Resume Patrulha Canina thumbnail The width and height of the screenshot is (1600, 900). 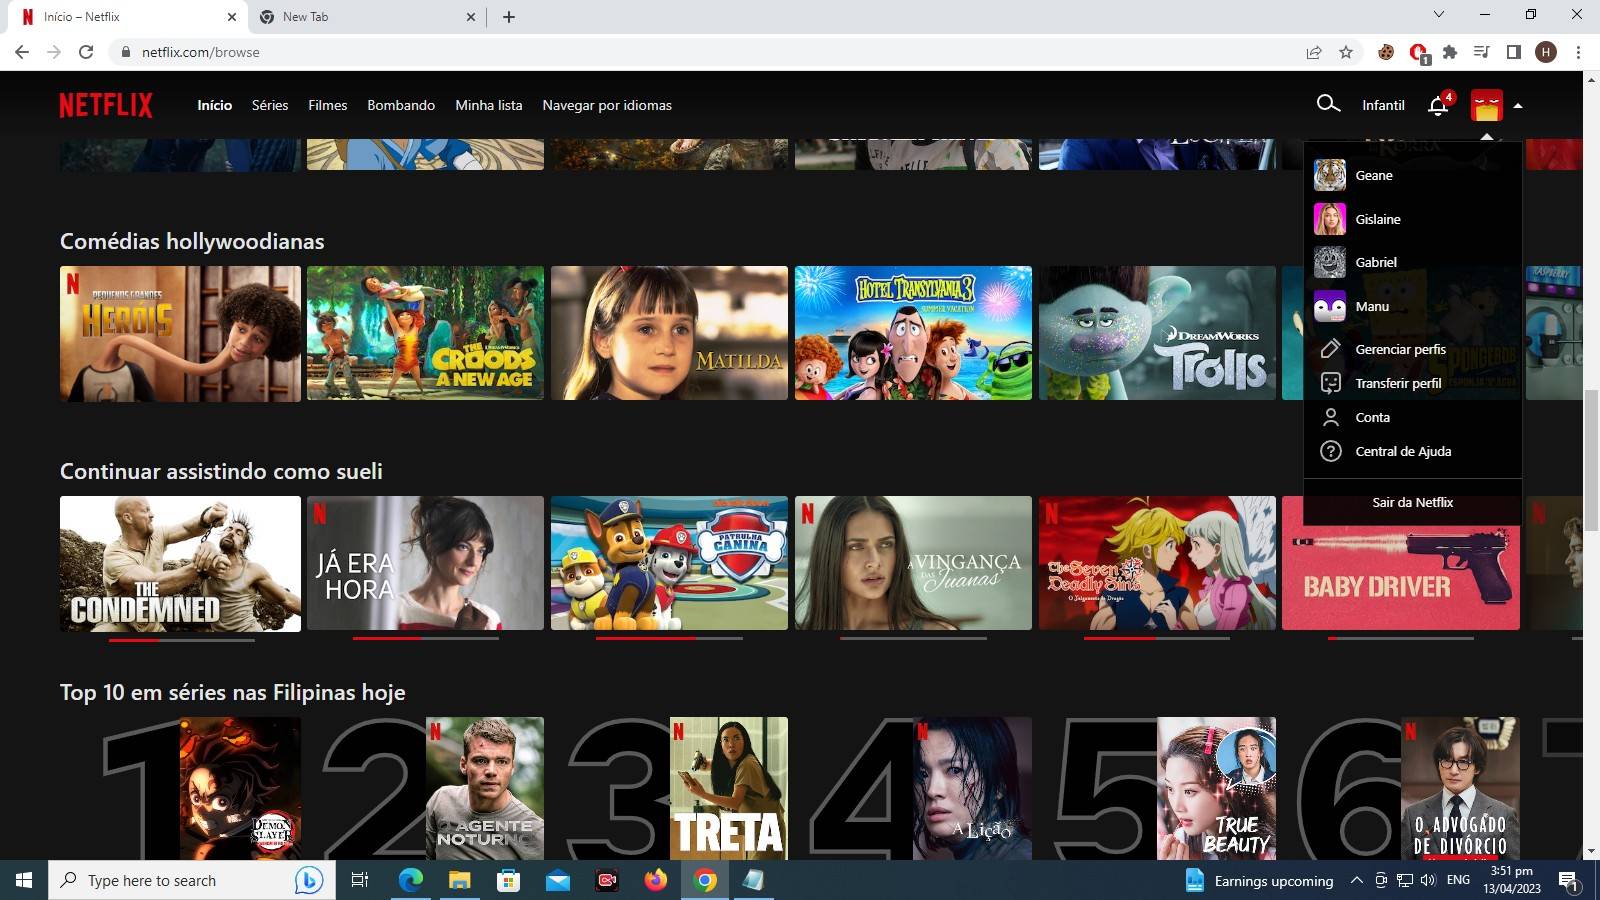click(x=669, y=563)
